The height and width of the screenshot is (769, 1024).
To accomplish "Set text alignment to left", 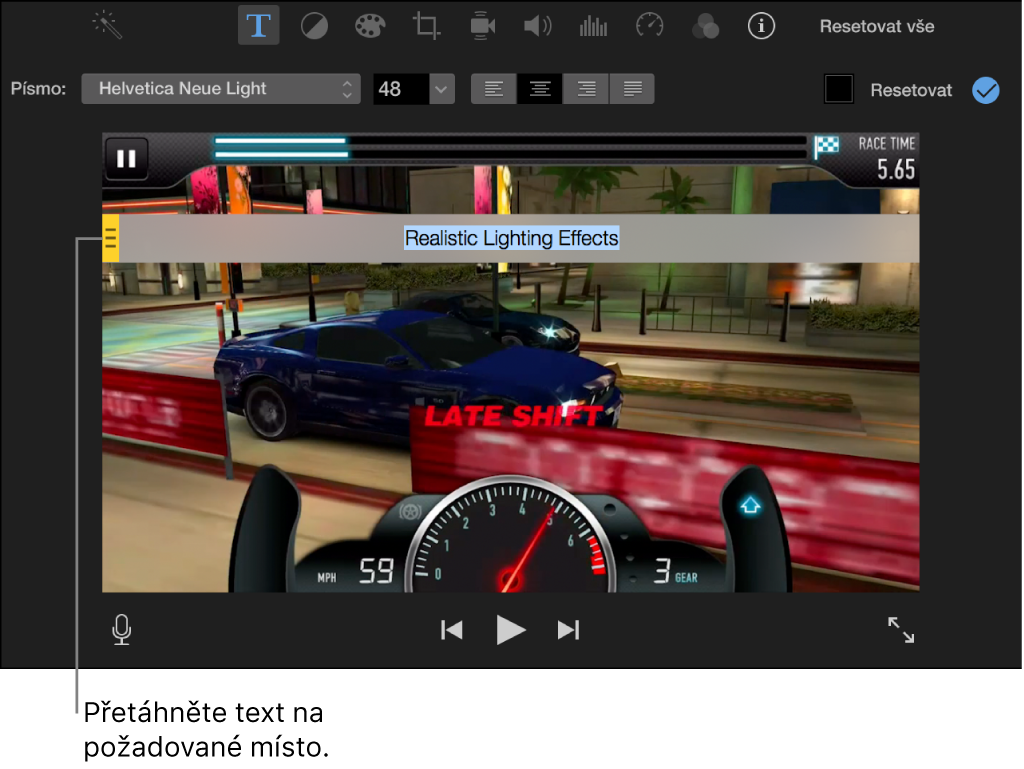I will 494,89.
